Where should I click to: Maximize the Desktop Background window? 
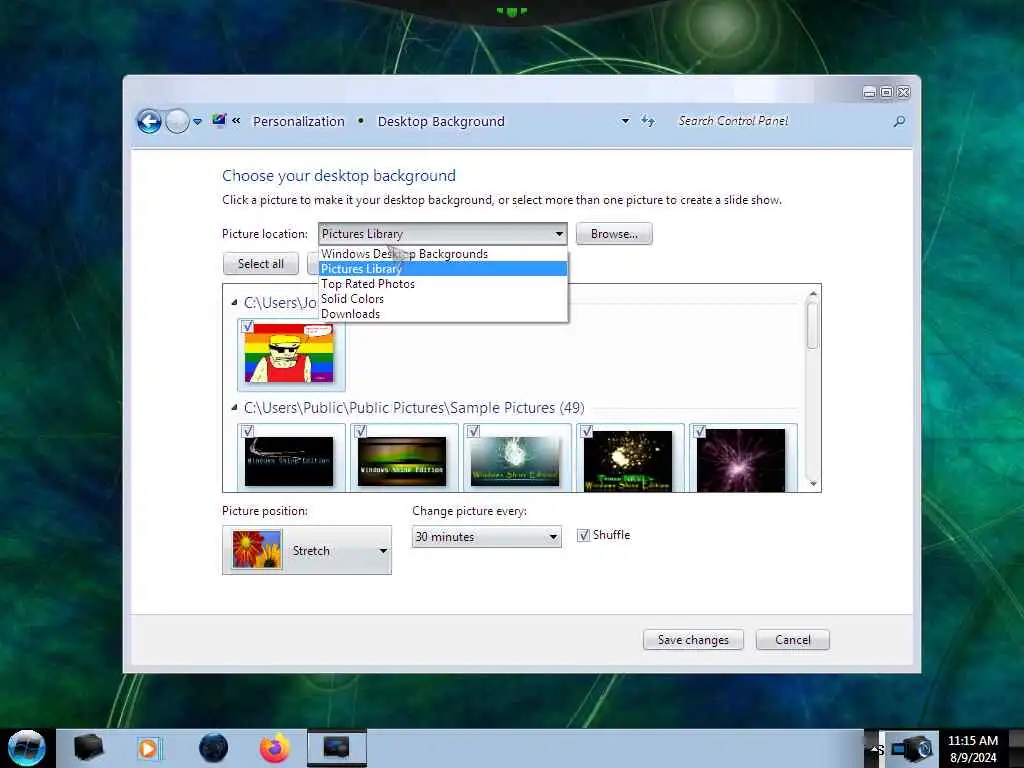click(x=886, y=93)
